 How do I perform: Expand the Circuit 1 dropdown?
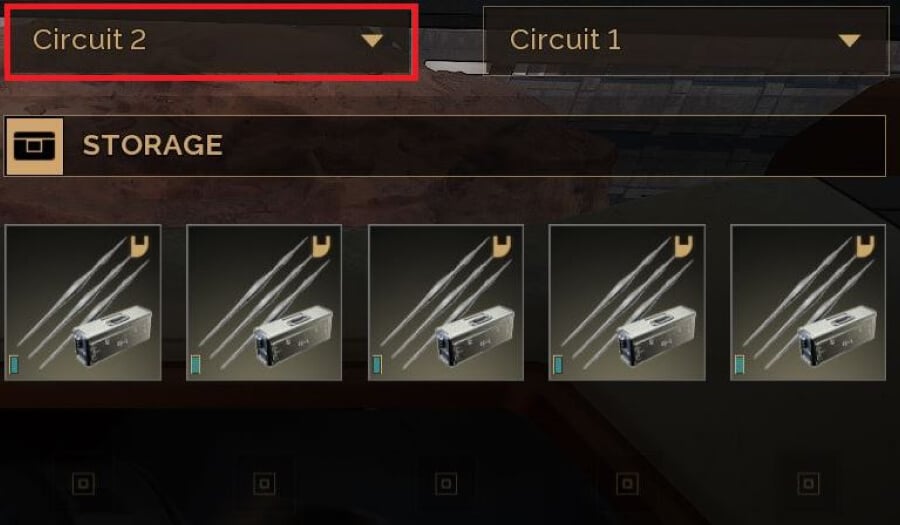686,40
